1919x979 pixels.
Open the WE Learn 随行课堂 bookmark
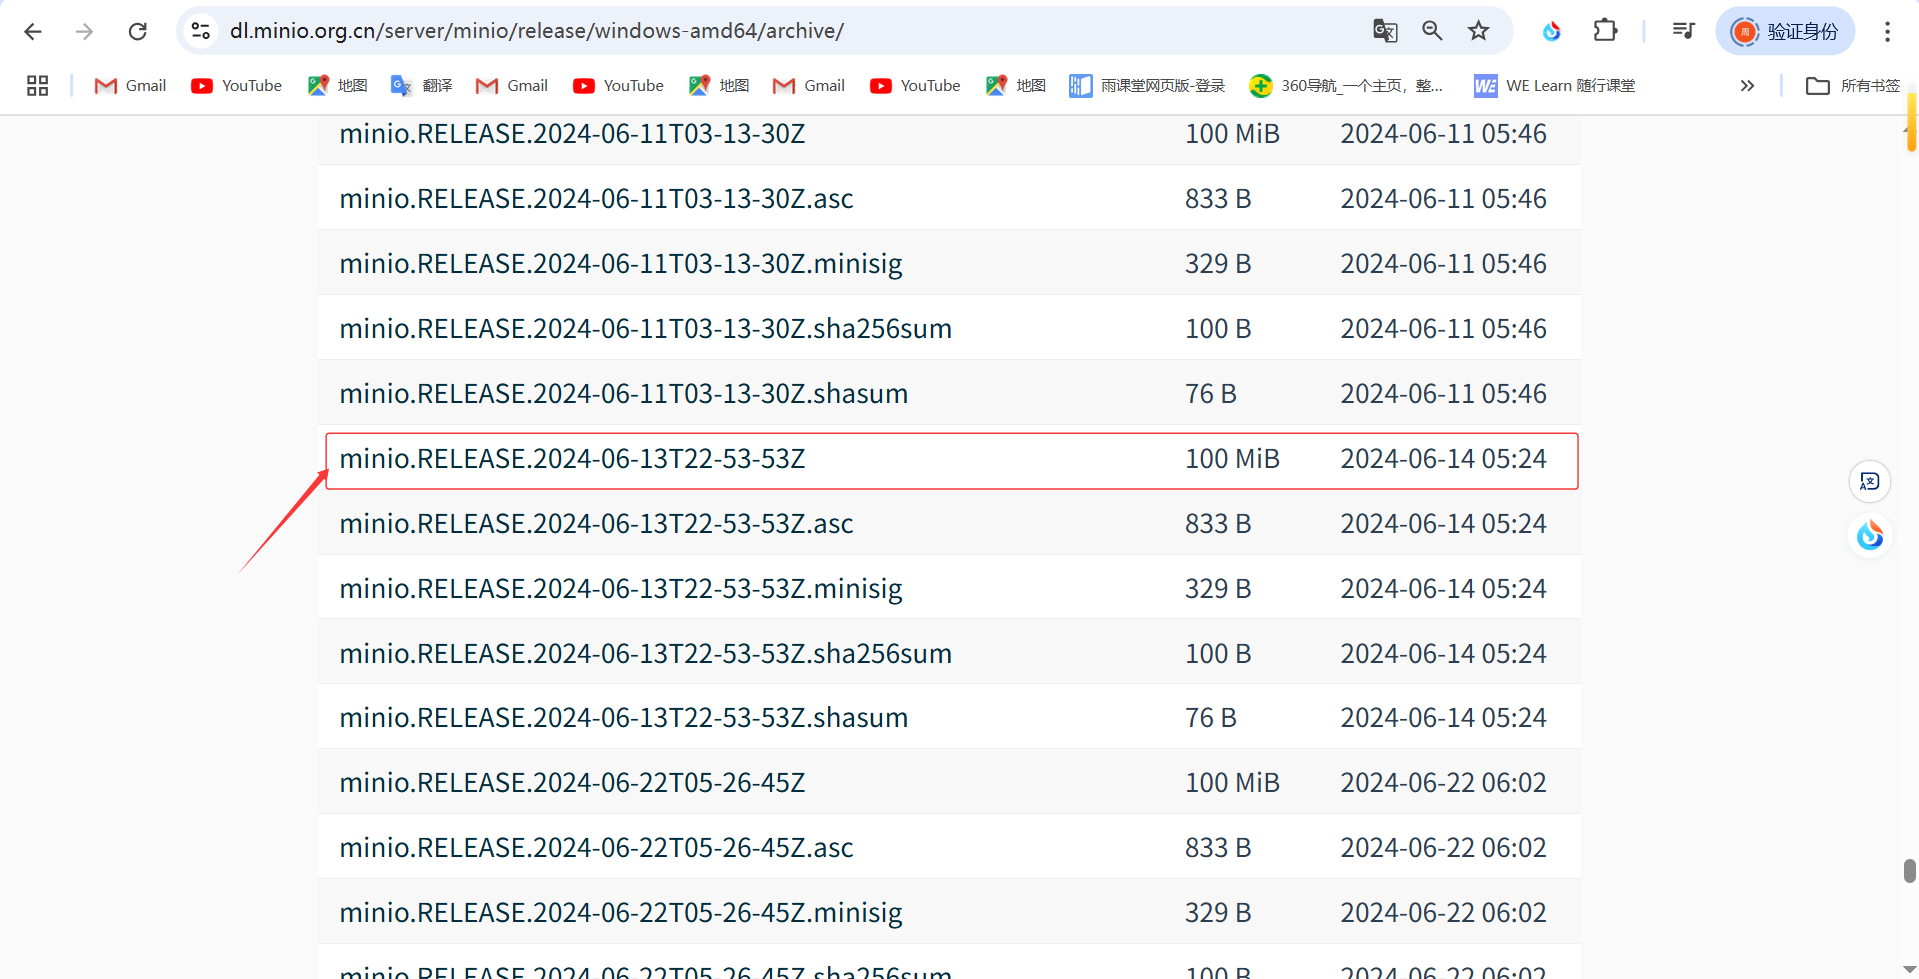(x=1555, y=86)
